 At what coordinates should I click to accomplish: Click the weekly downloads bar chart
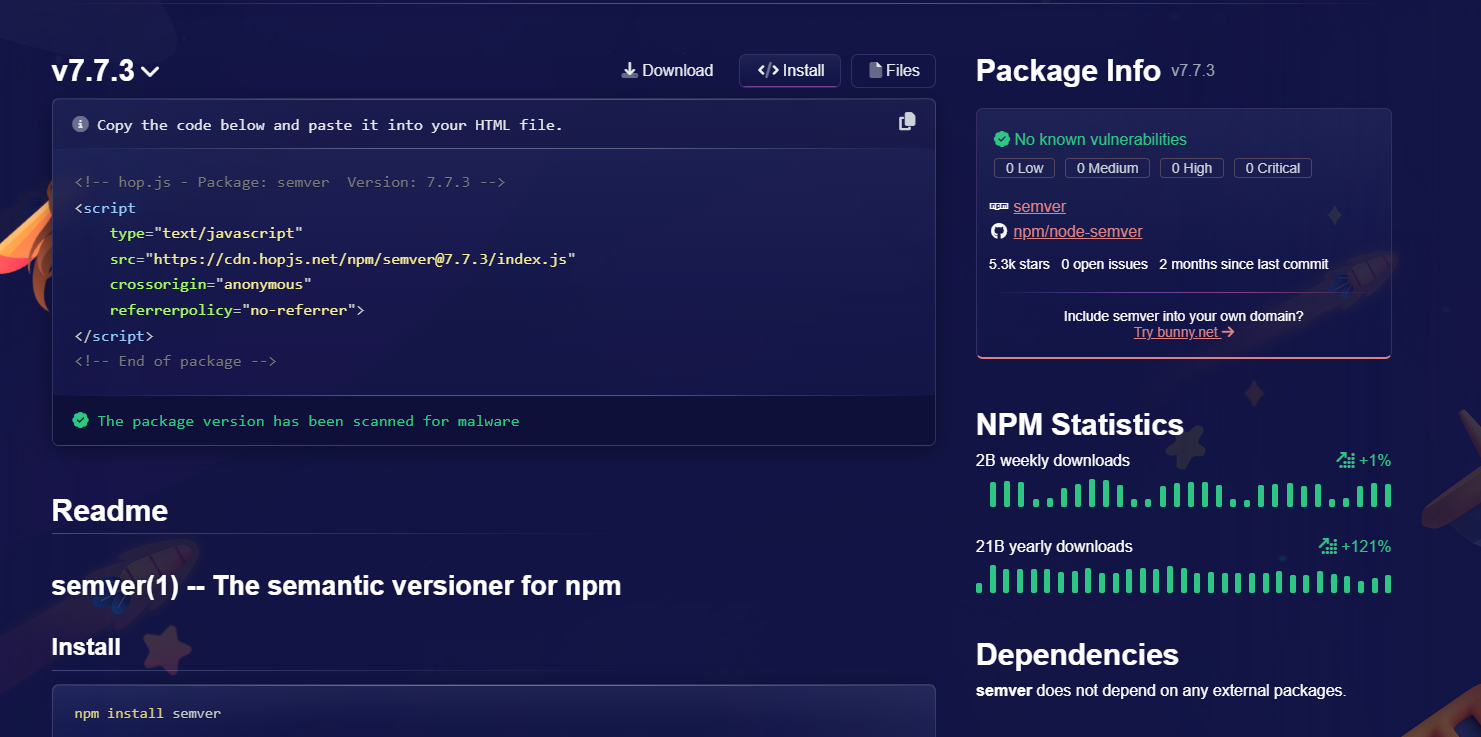(1183, 494)
